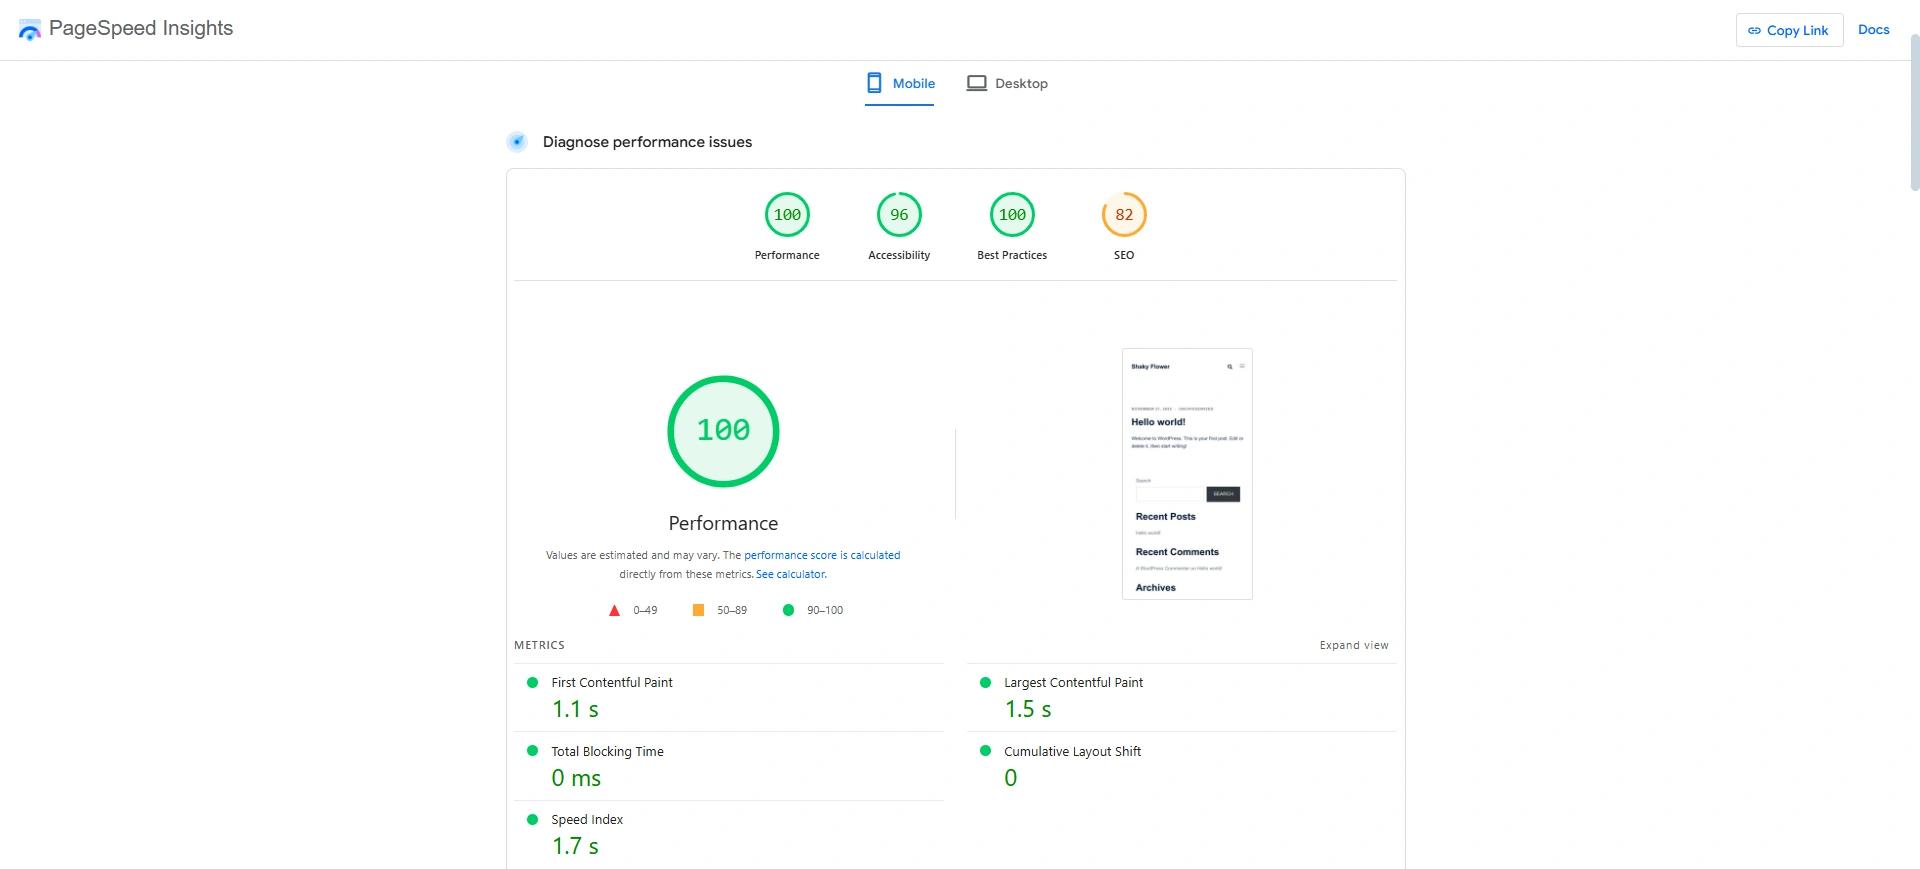Viewport: 1920px width, 869px height.
Task: Select the Accessibility 96 score gauge
Action: (x=899, y=215)
